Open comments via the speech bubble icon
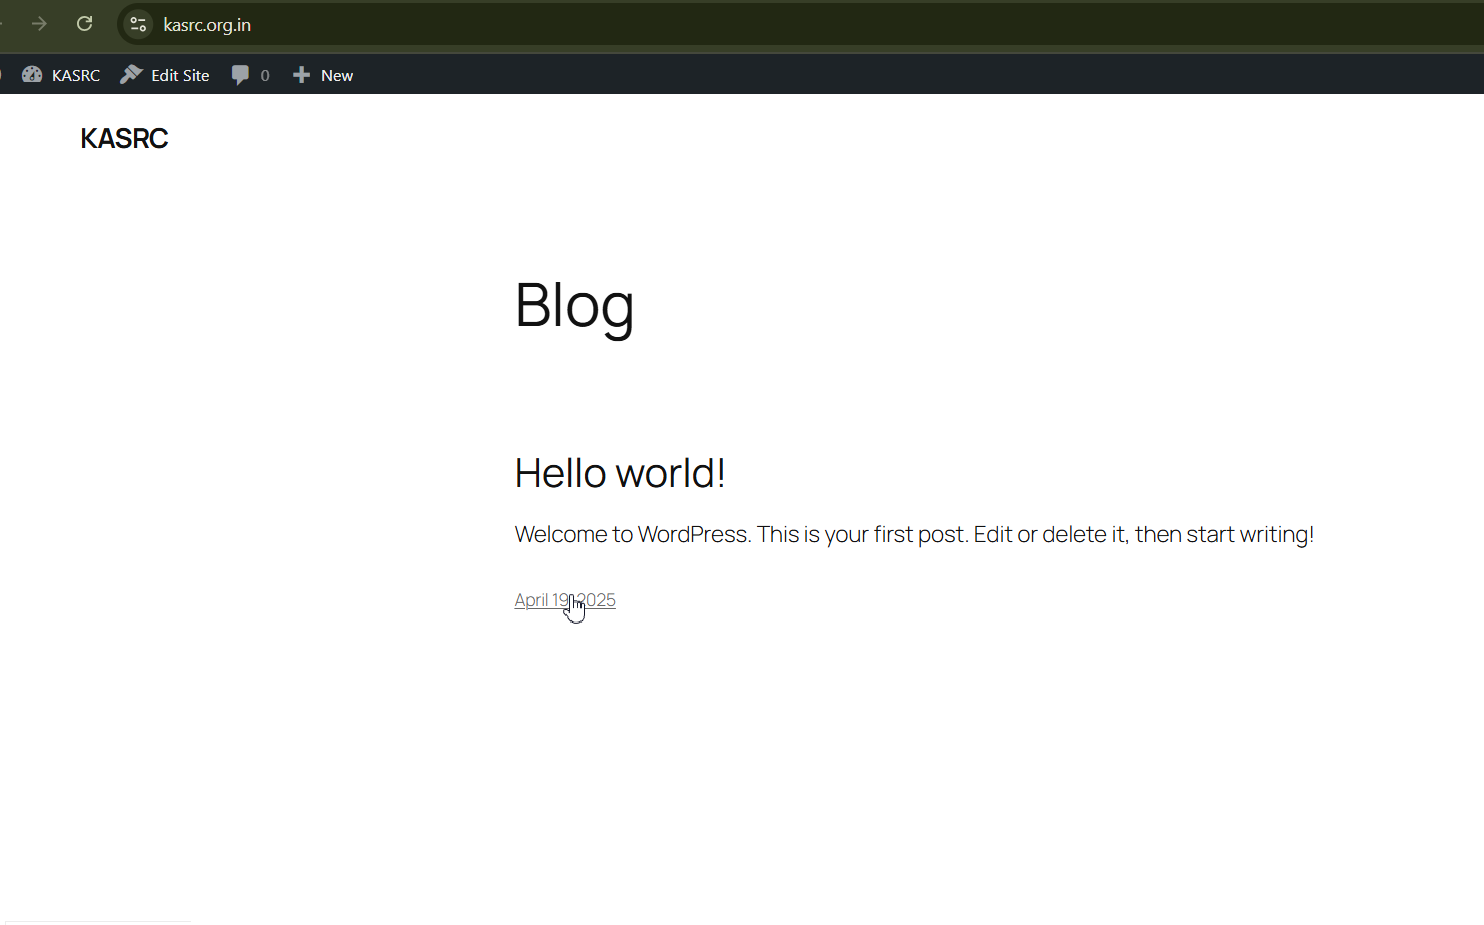1484x925 pixels. [x=240, y=75]
